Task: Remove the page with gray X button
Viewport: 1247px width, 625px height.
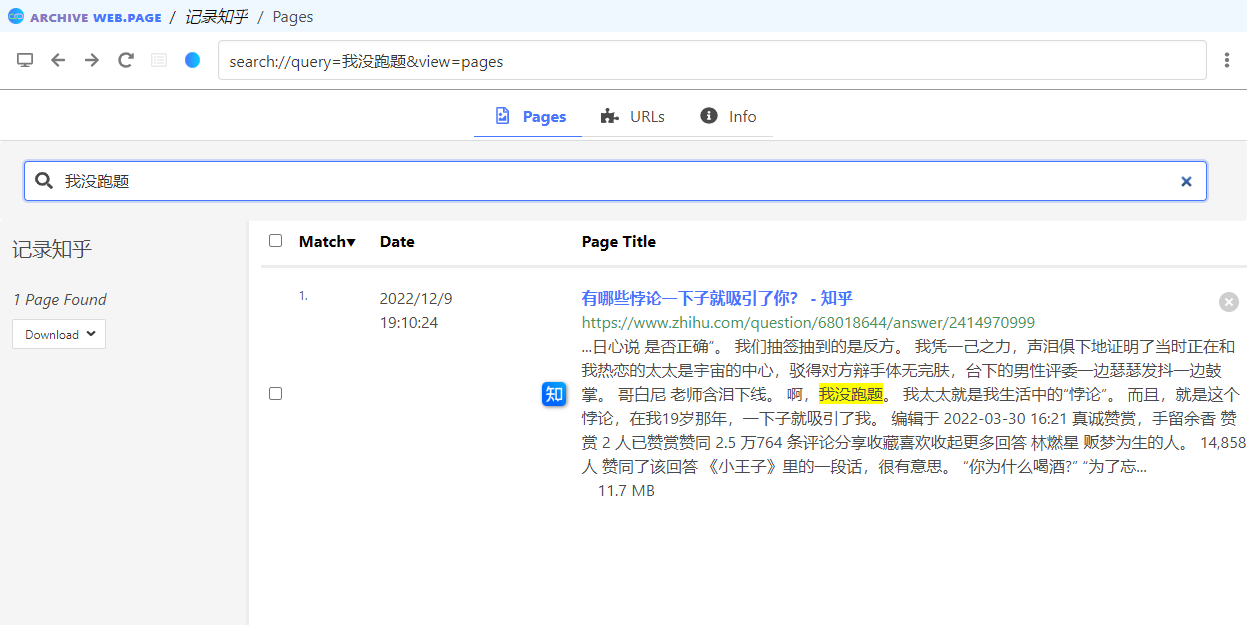Action: click(1229, 302)
